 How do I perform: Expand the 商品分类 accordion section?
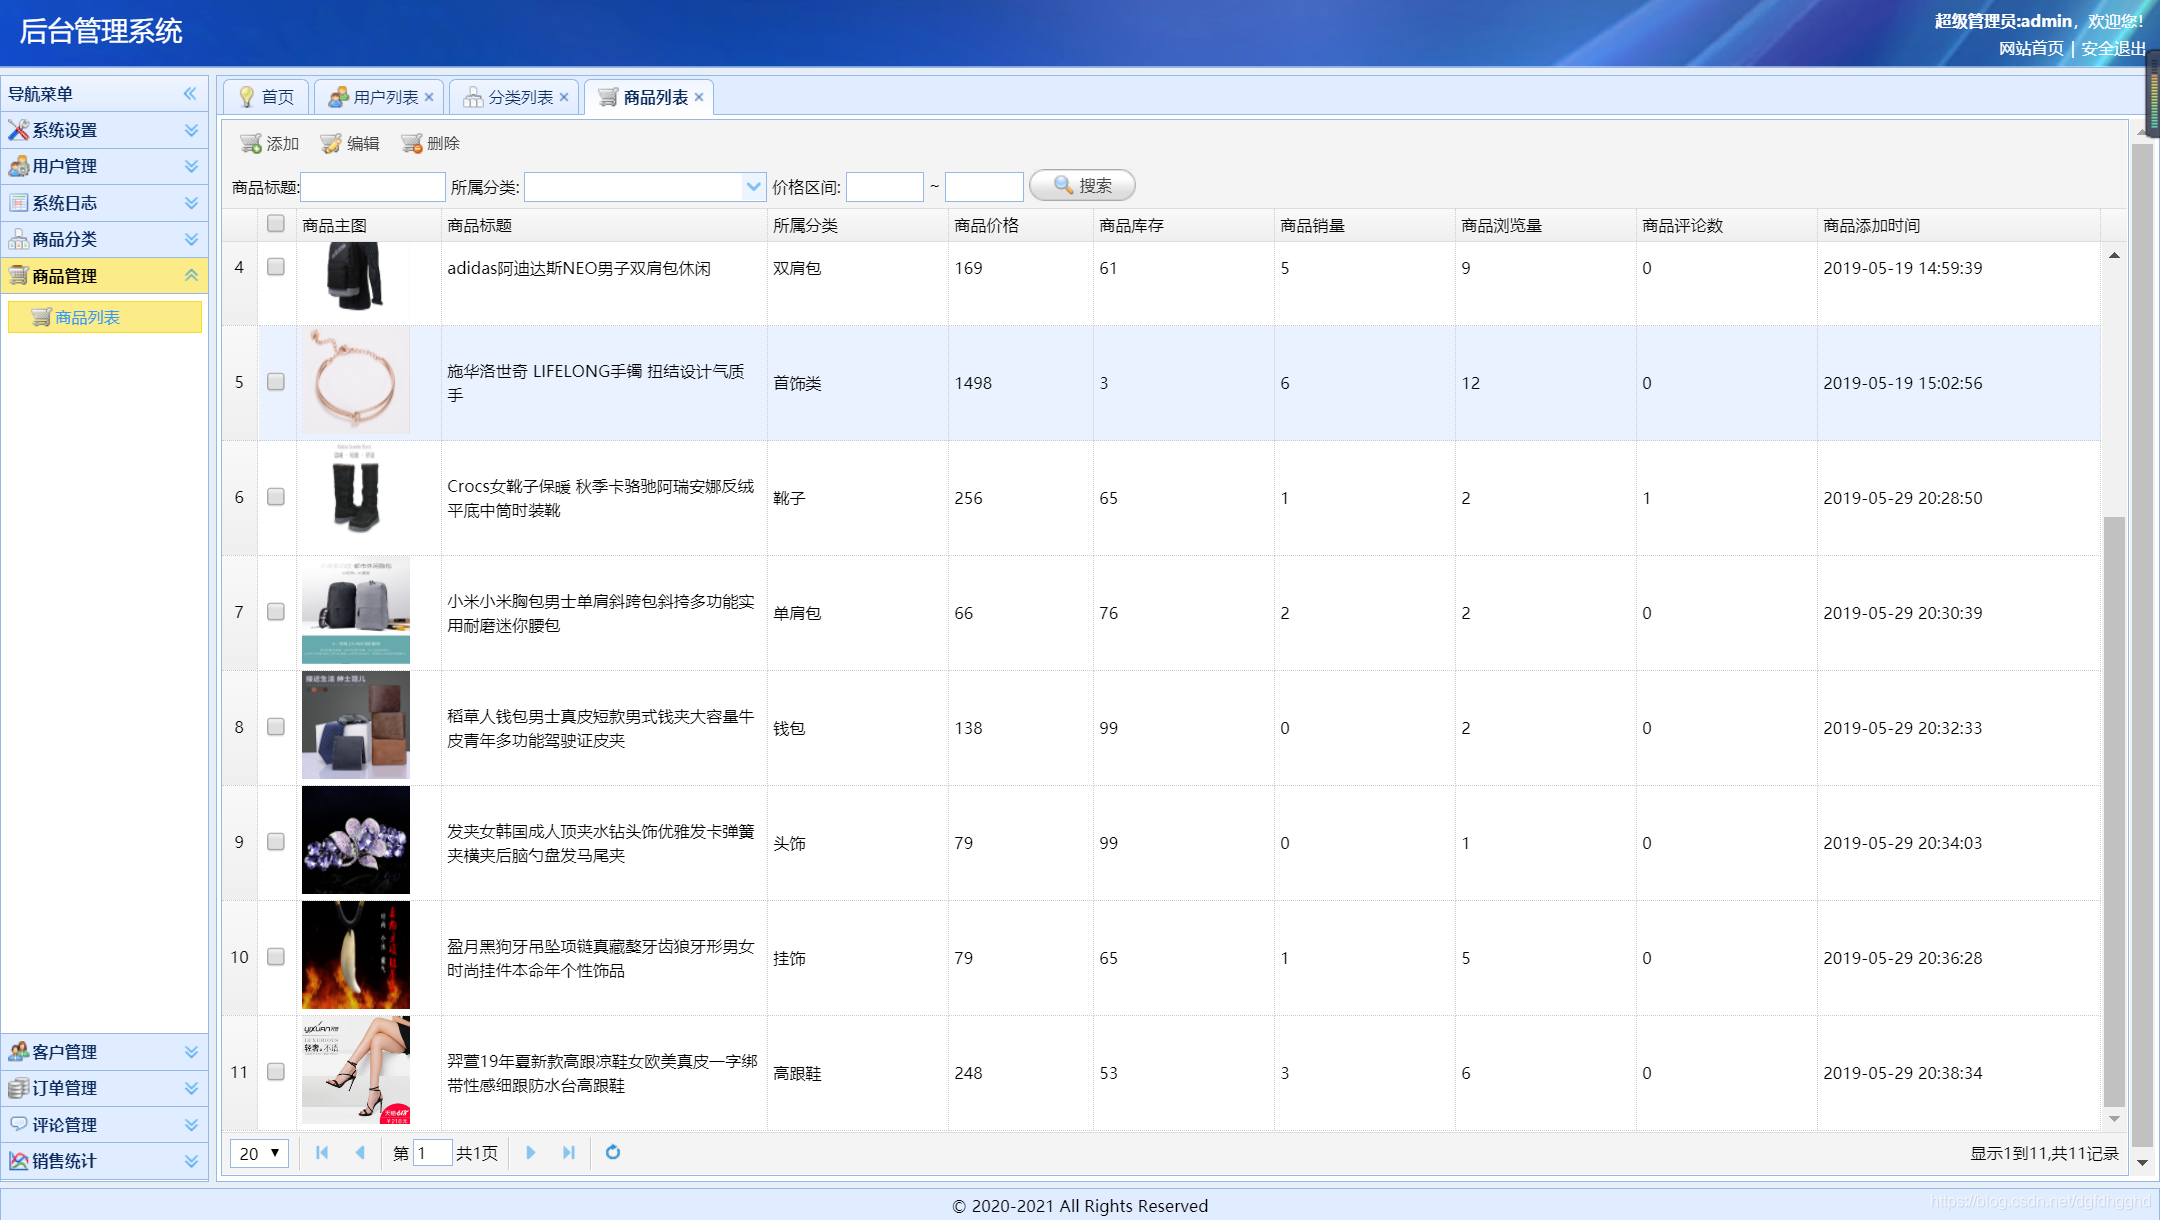pyautogui.click(x=191, y=239)
